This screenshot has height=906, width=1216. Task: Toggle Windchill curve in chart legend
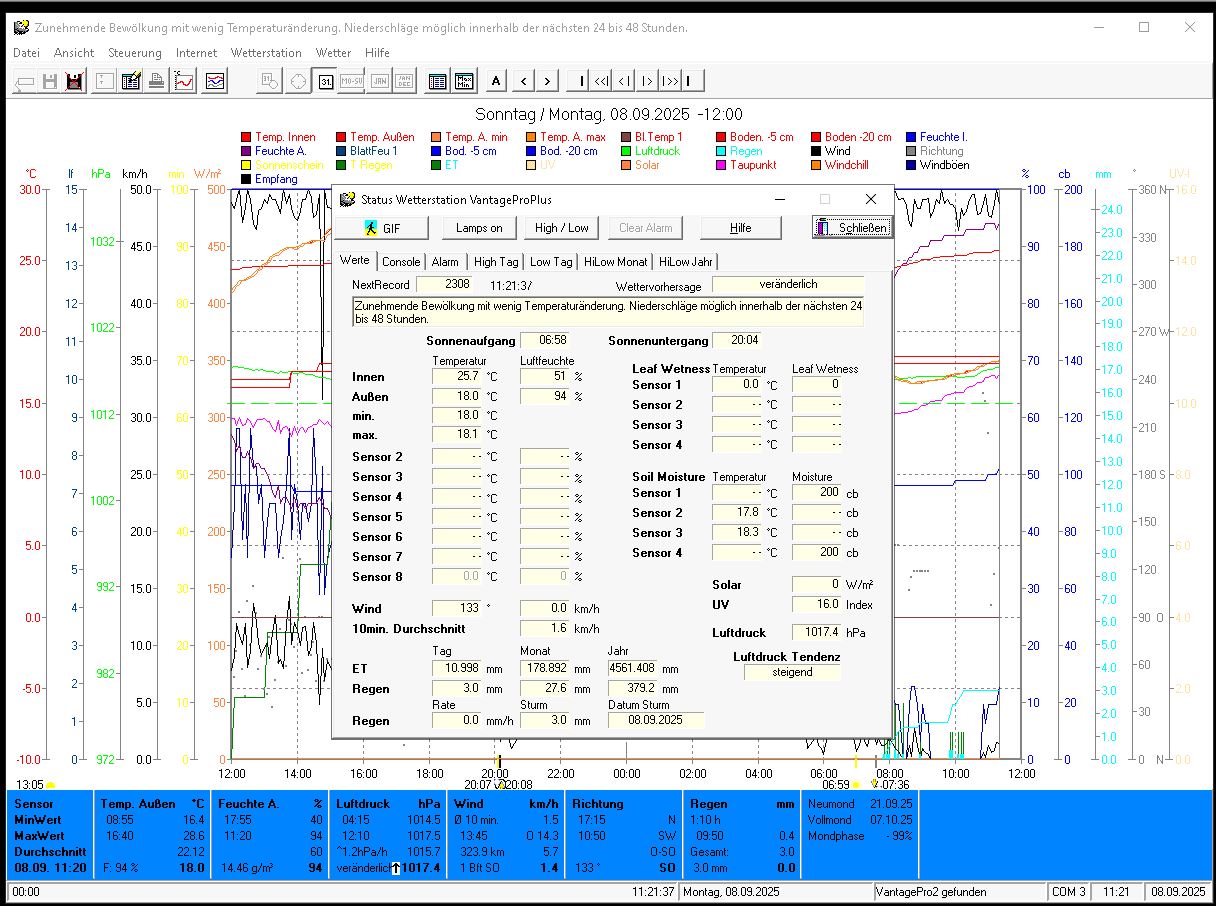click(x=846, y=165)
